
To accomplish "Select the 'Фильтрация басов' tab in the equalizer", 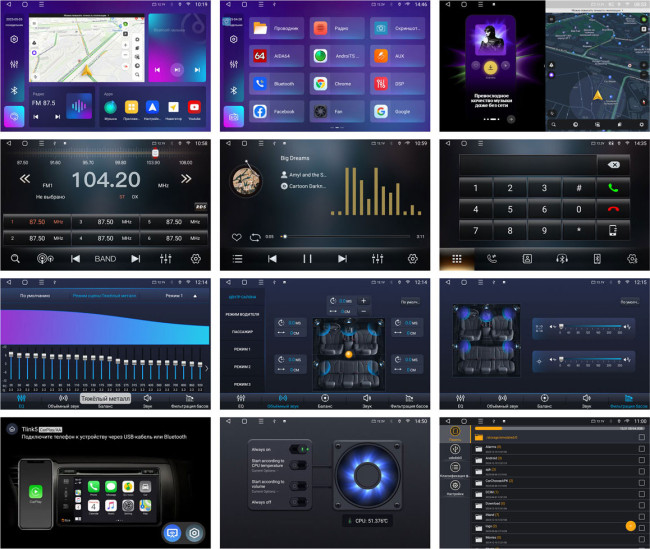I will 191,403.
